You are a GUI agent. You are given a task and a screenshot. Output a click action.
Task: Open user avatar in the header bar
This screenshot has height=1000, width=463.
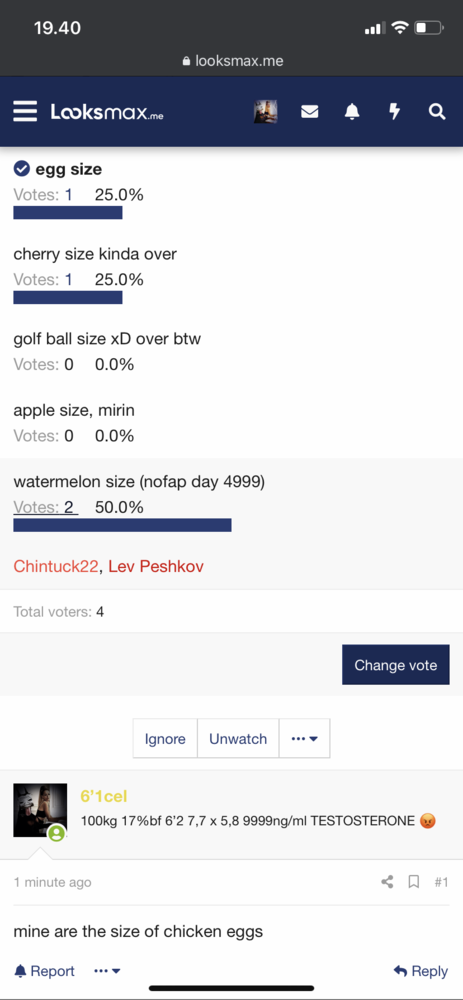tap(265, 112)
